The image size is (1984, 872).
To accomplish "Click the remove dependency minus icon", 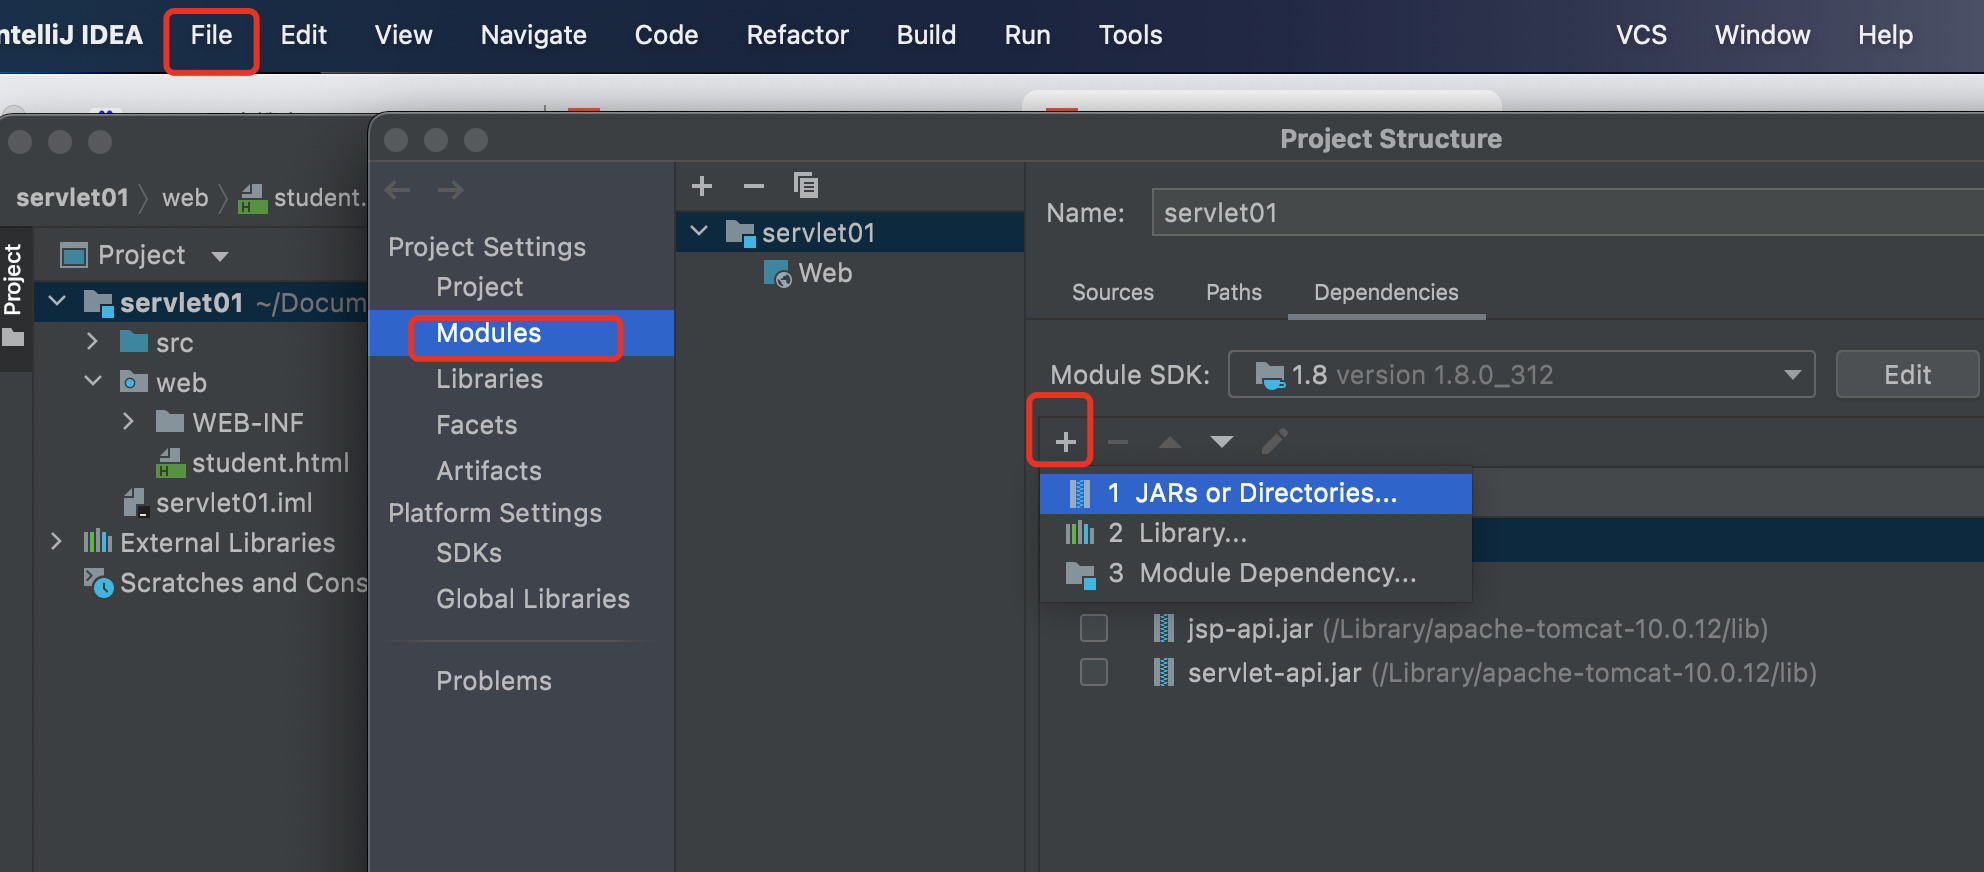I will pos(1118,441).
